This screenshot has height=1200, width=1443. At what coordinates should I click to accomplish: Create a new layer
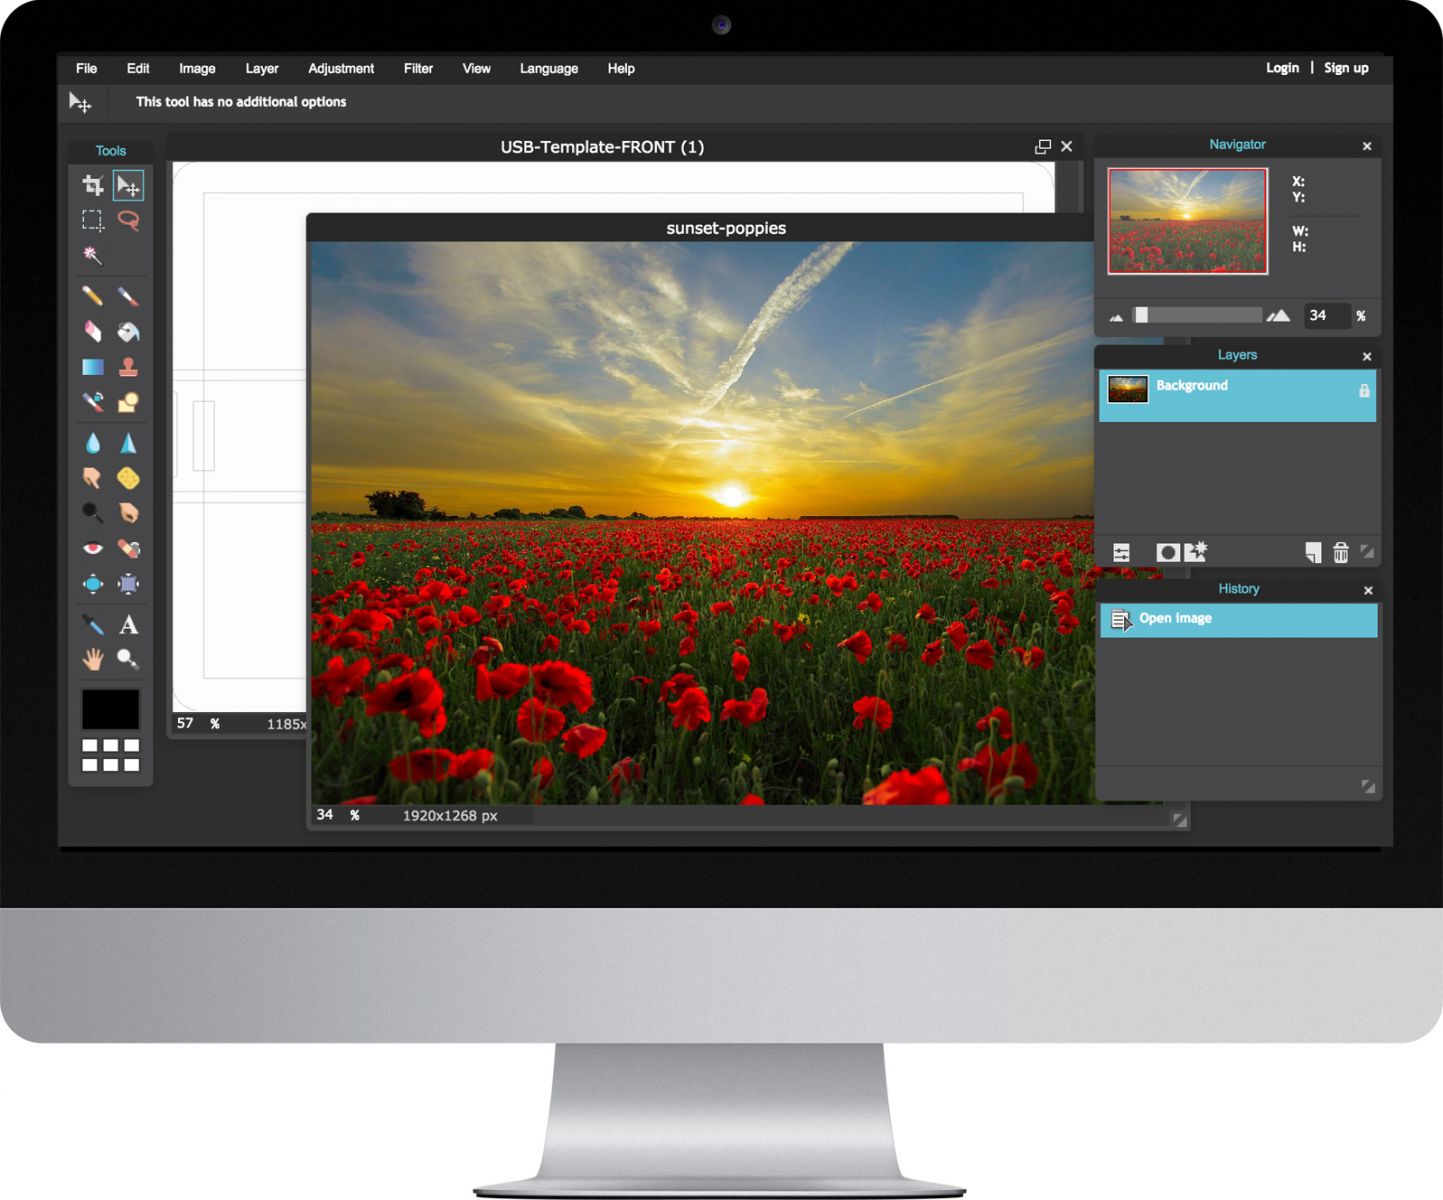(x=1313, y=552)
